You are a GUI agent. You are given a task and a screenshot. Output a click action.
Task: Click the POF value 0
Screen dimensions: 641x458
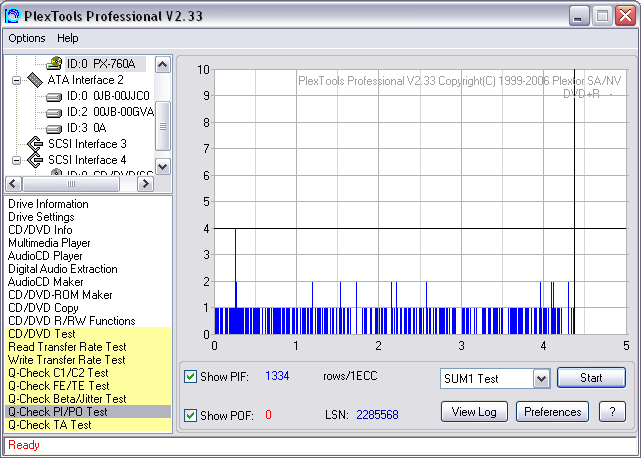click(268, 415)
